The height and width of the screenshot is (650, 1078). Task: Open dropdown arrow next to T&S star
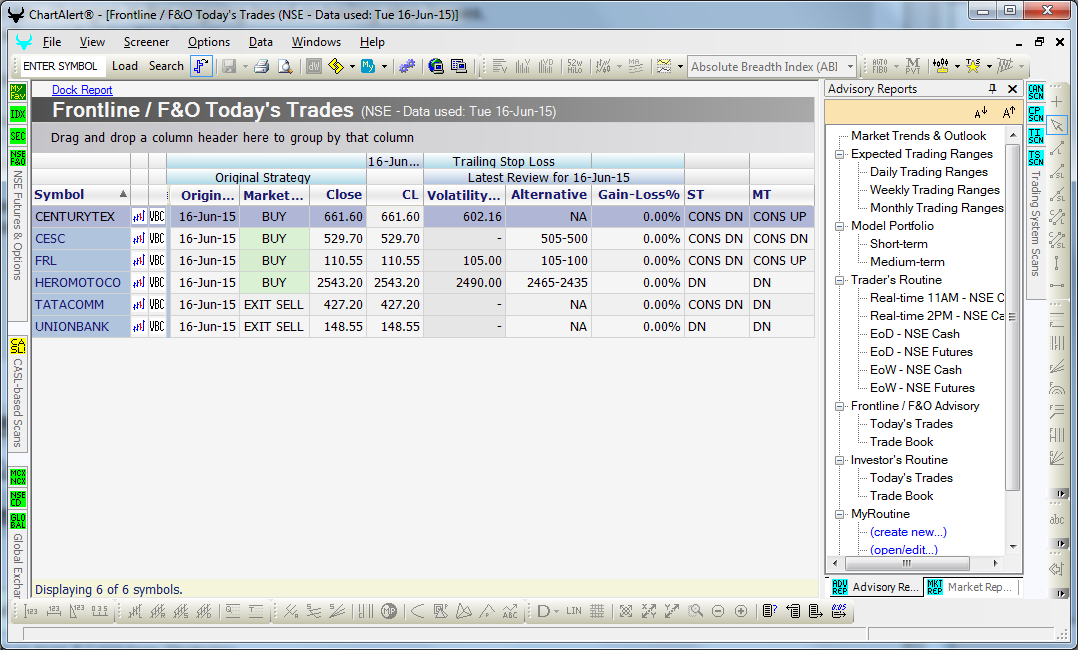pos(989,67)
